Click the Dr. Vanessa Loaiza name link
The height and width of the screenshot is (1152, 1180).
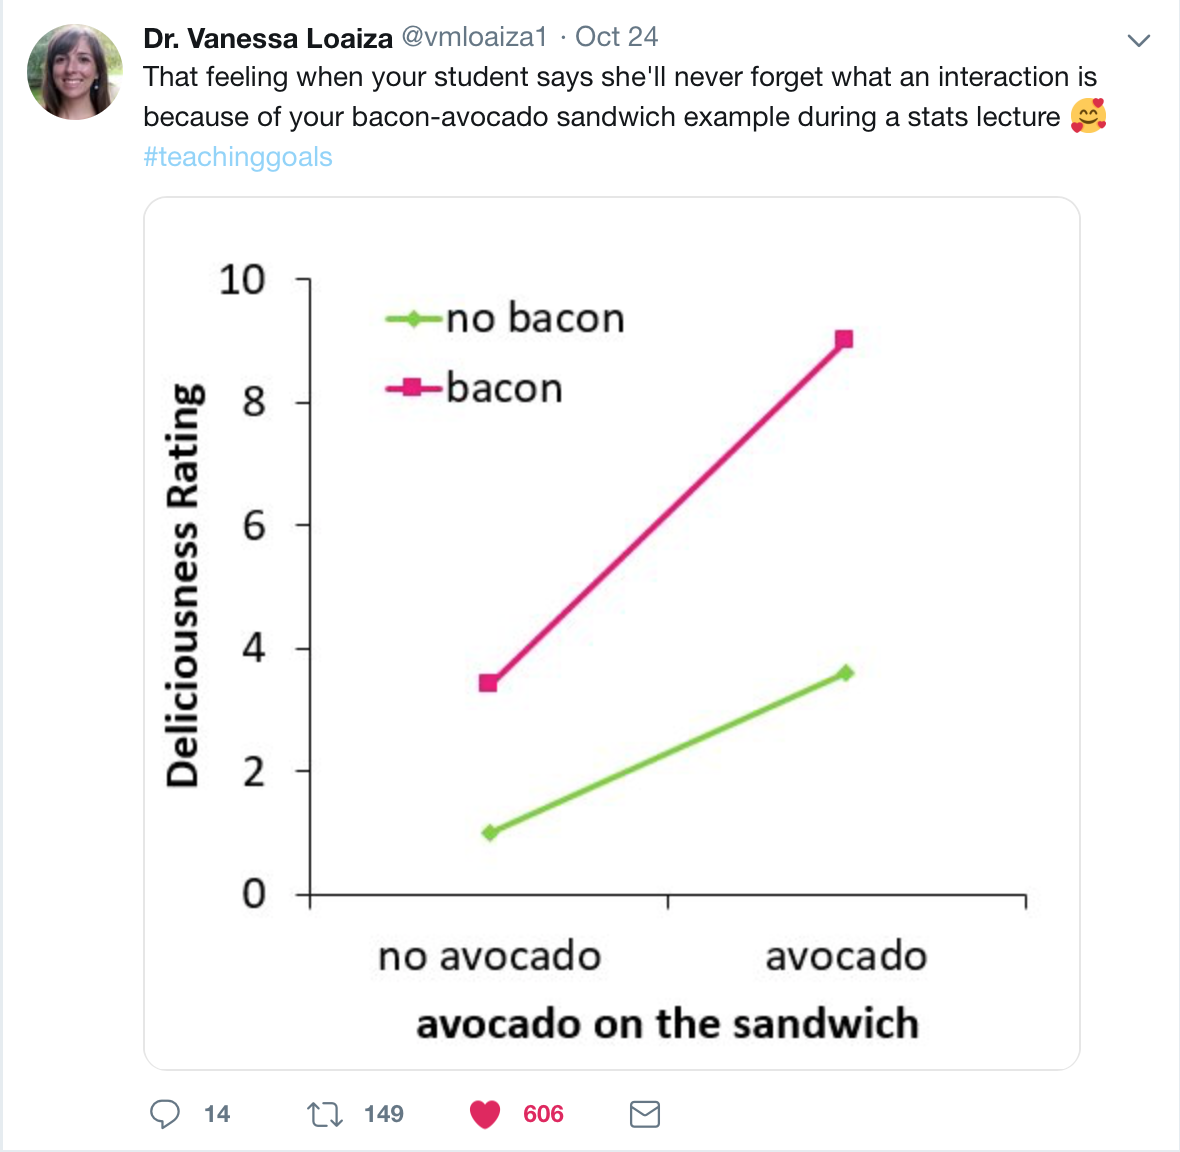tap(268, 38)
